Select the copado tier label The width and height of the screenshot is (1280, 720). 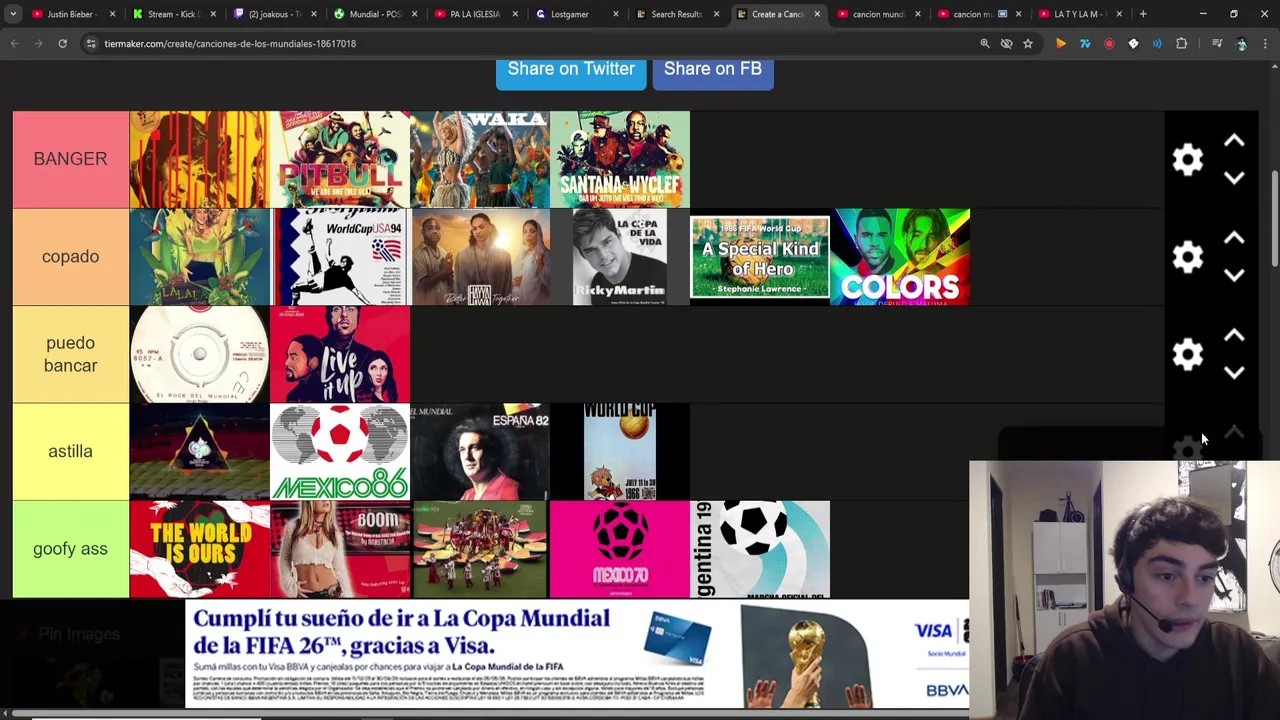(70, 257)
